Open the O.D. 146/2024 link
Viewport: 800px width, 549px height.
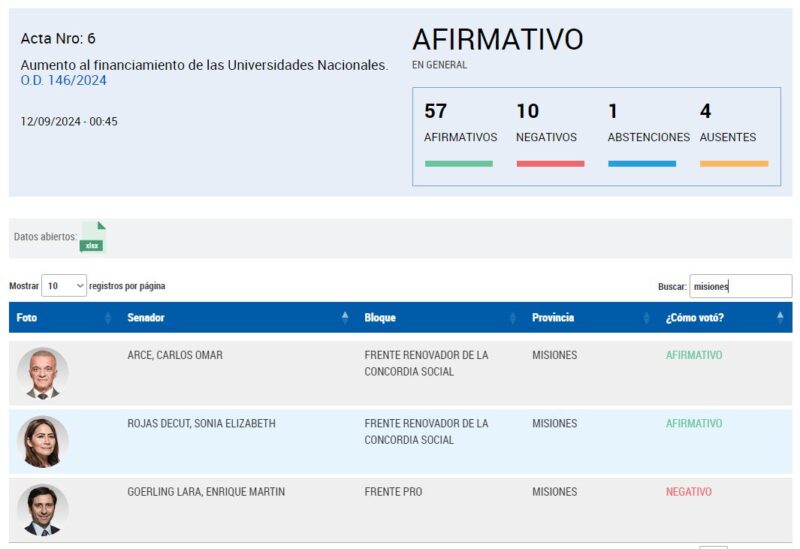pyautogui.click(x=63, y=80)
